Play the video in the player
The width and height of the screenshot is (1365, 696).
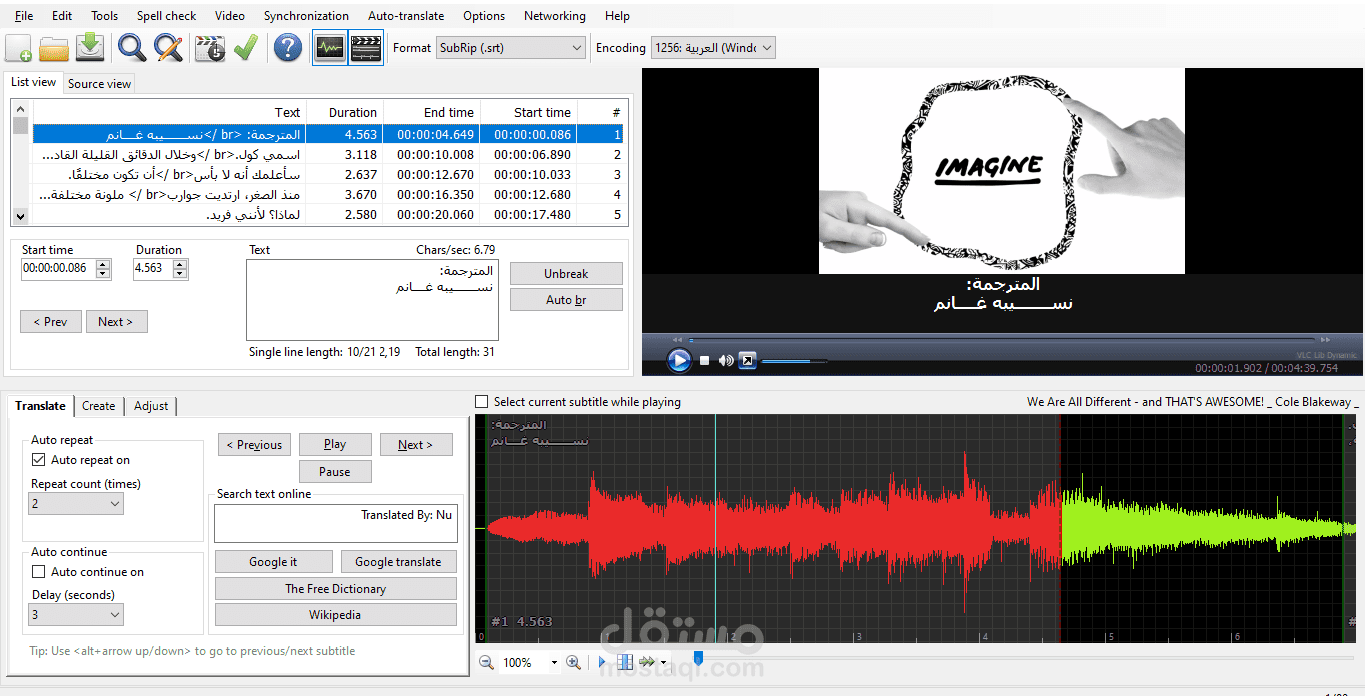[679, 360]
